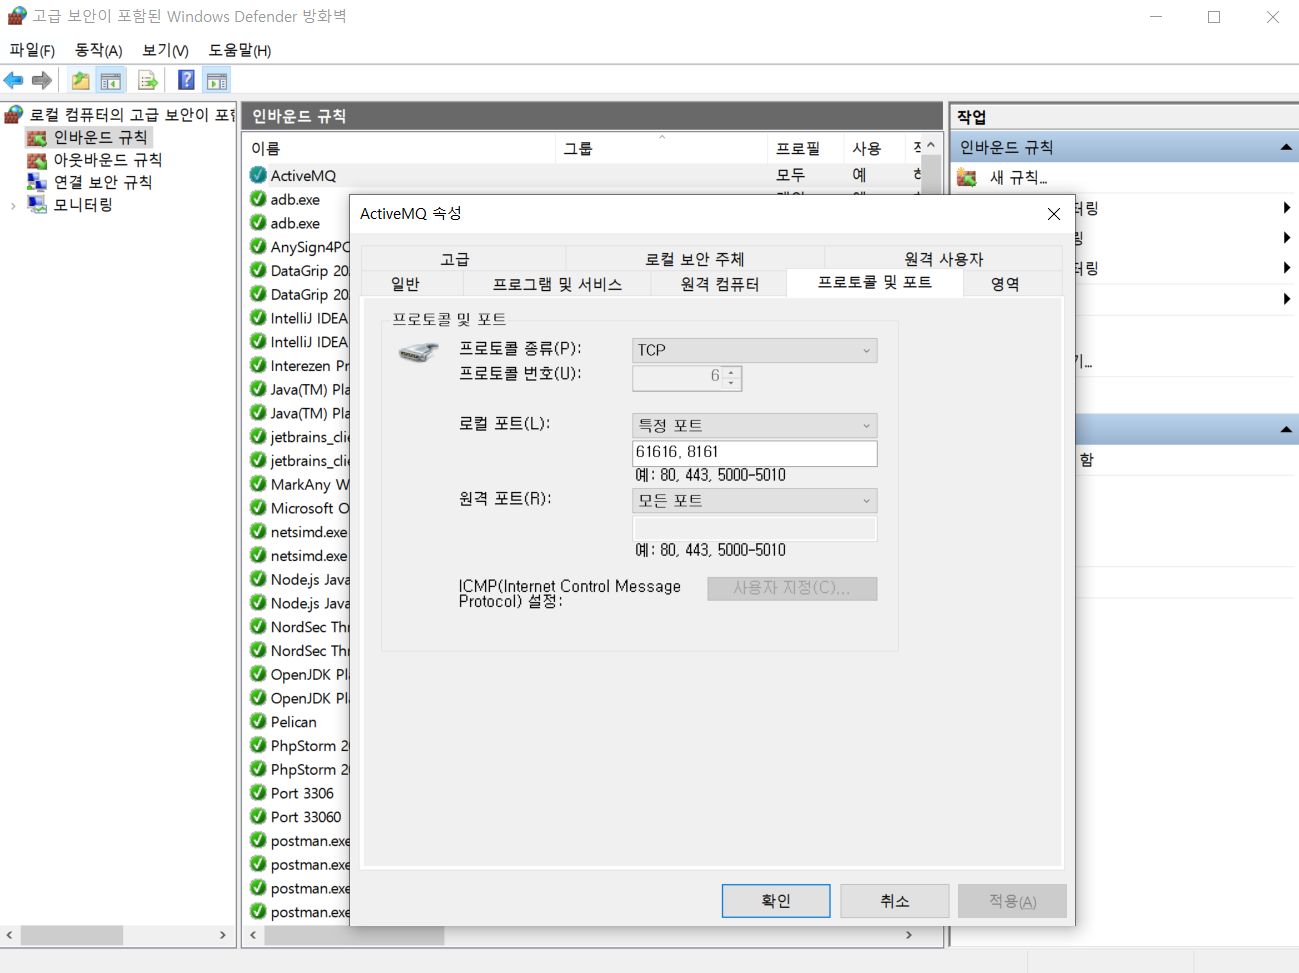The width and height of the screenshot is (1299, 973).
Task: Open the 프로토콜 종류 dropdown showing TCP
Action: tap(755, 350)
